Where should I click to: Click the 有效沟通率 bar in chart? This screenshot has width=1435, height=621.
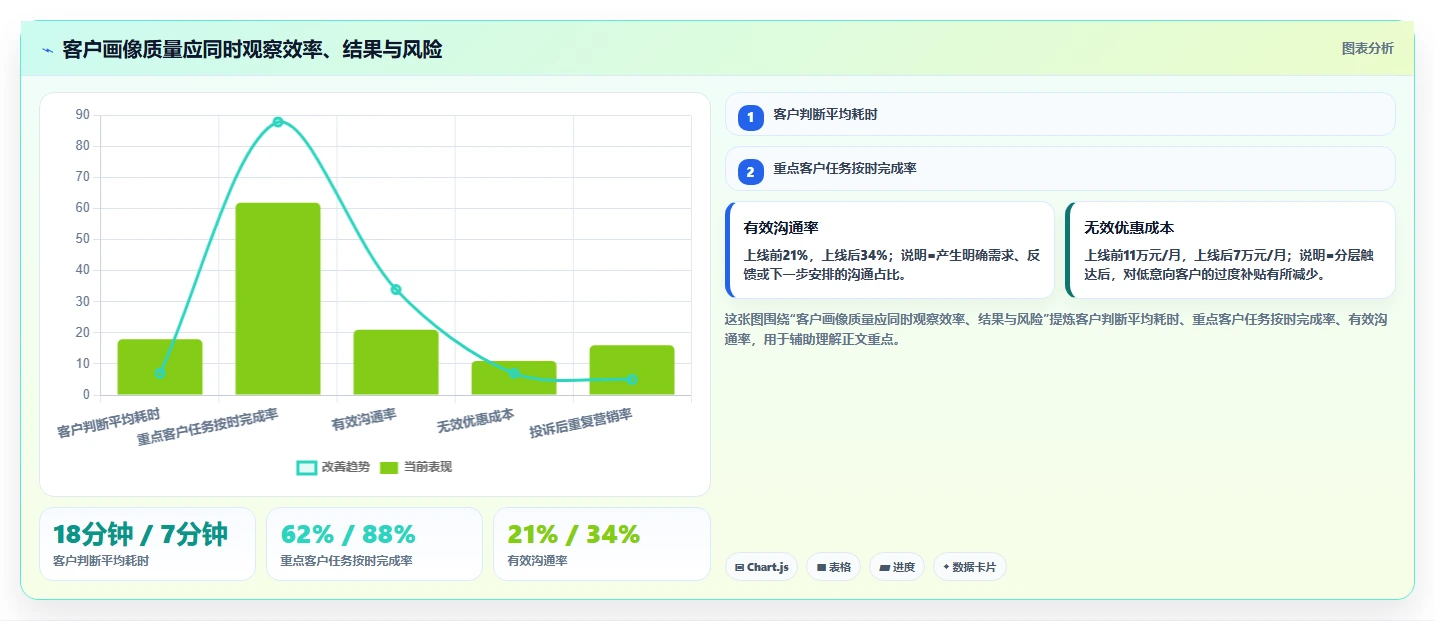coord(396,362)
